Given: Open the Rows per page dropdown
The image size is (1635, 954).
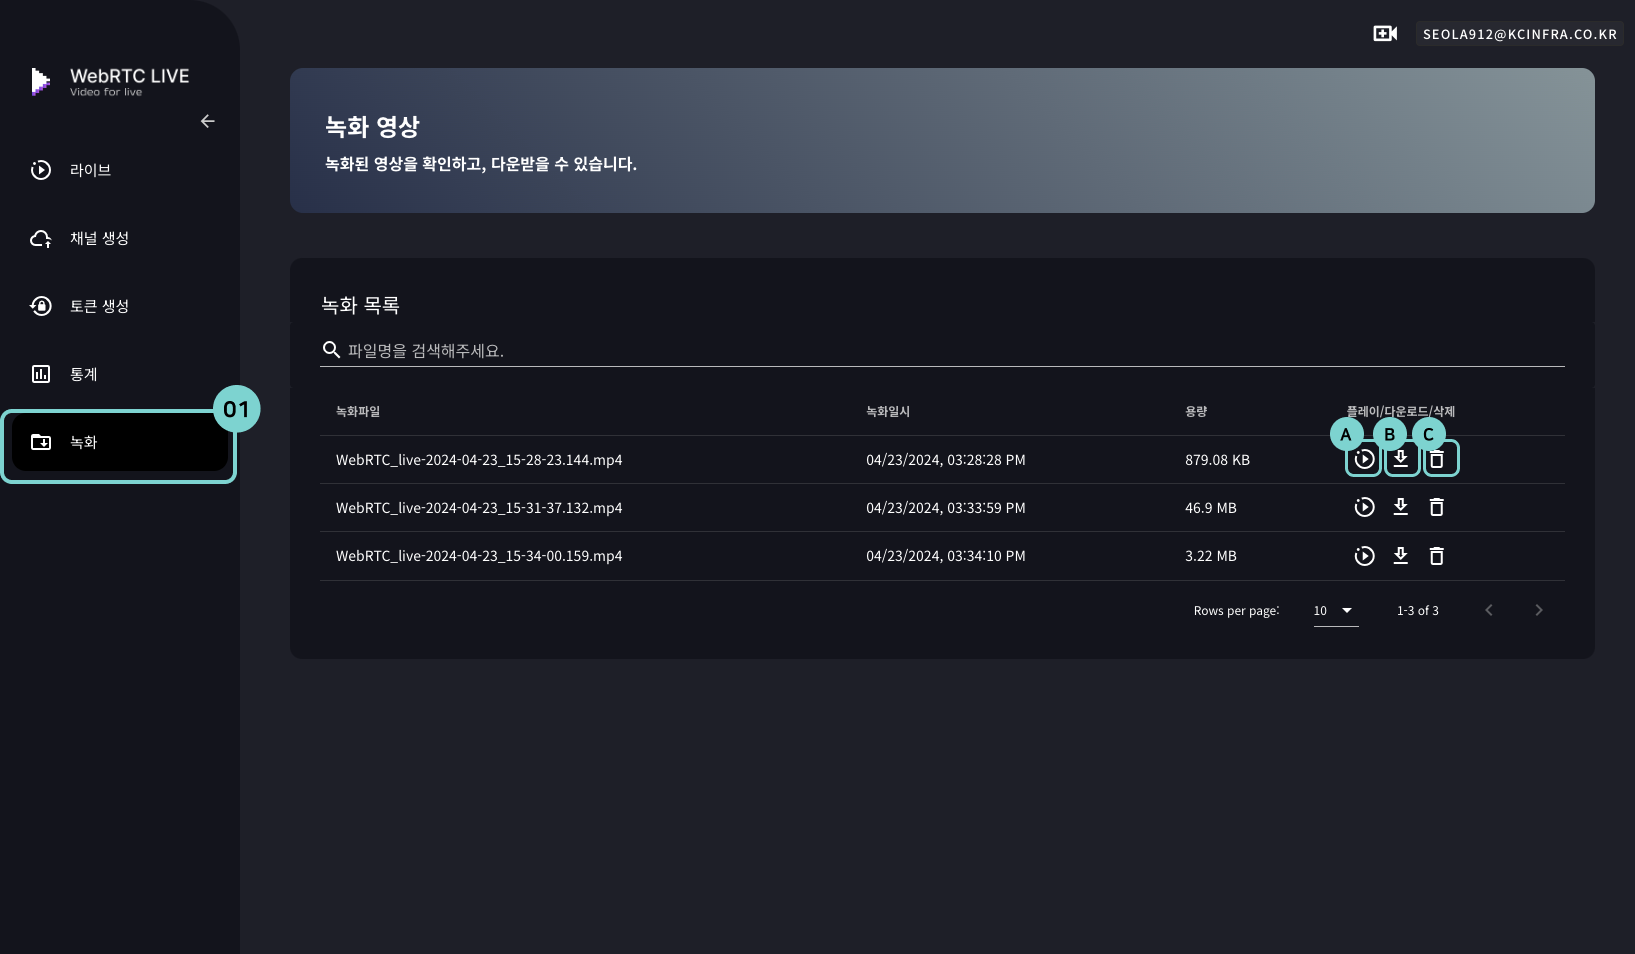Looking at the screenshot, I should pos(1335,611).
